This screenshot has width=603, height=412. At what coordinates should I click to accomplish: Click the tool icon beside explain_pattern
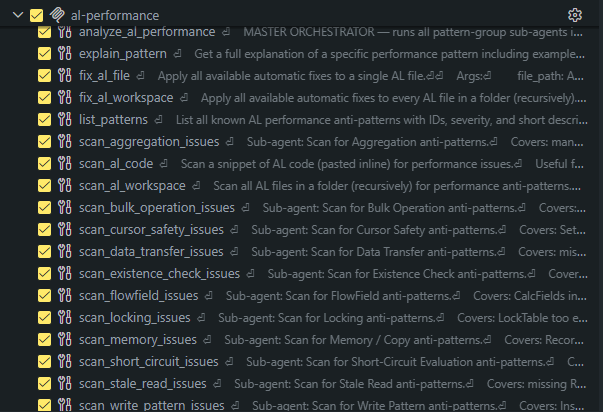(65, 53)
